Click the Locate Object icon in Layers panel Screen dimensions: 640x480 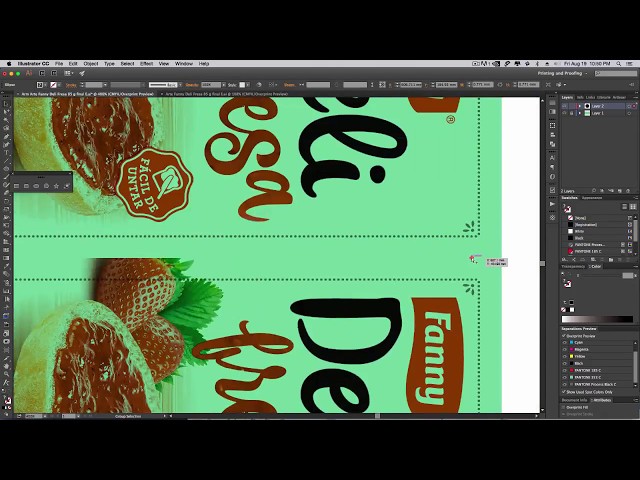point(594,191)
